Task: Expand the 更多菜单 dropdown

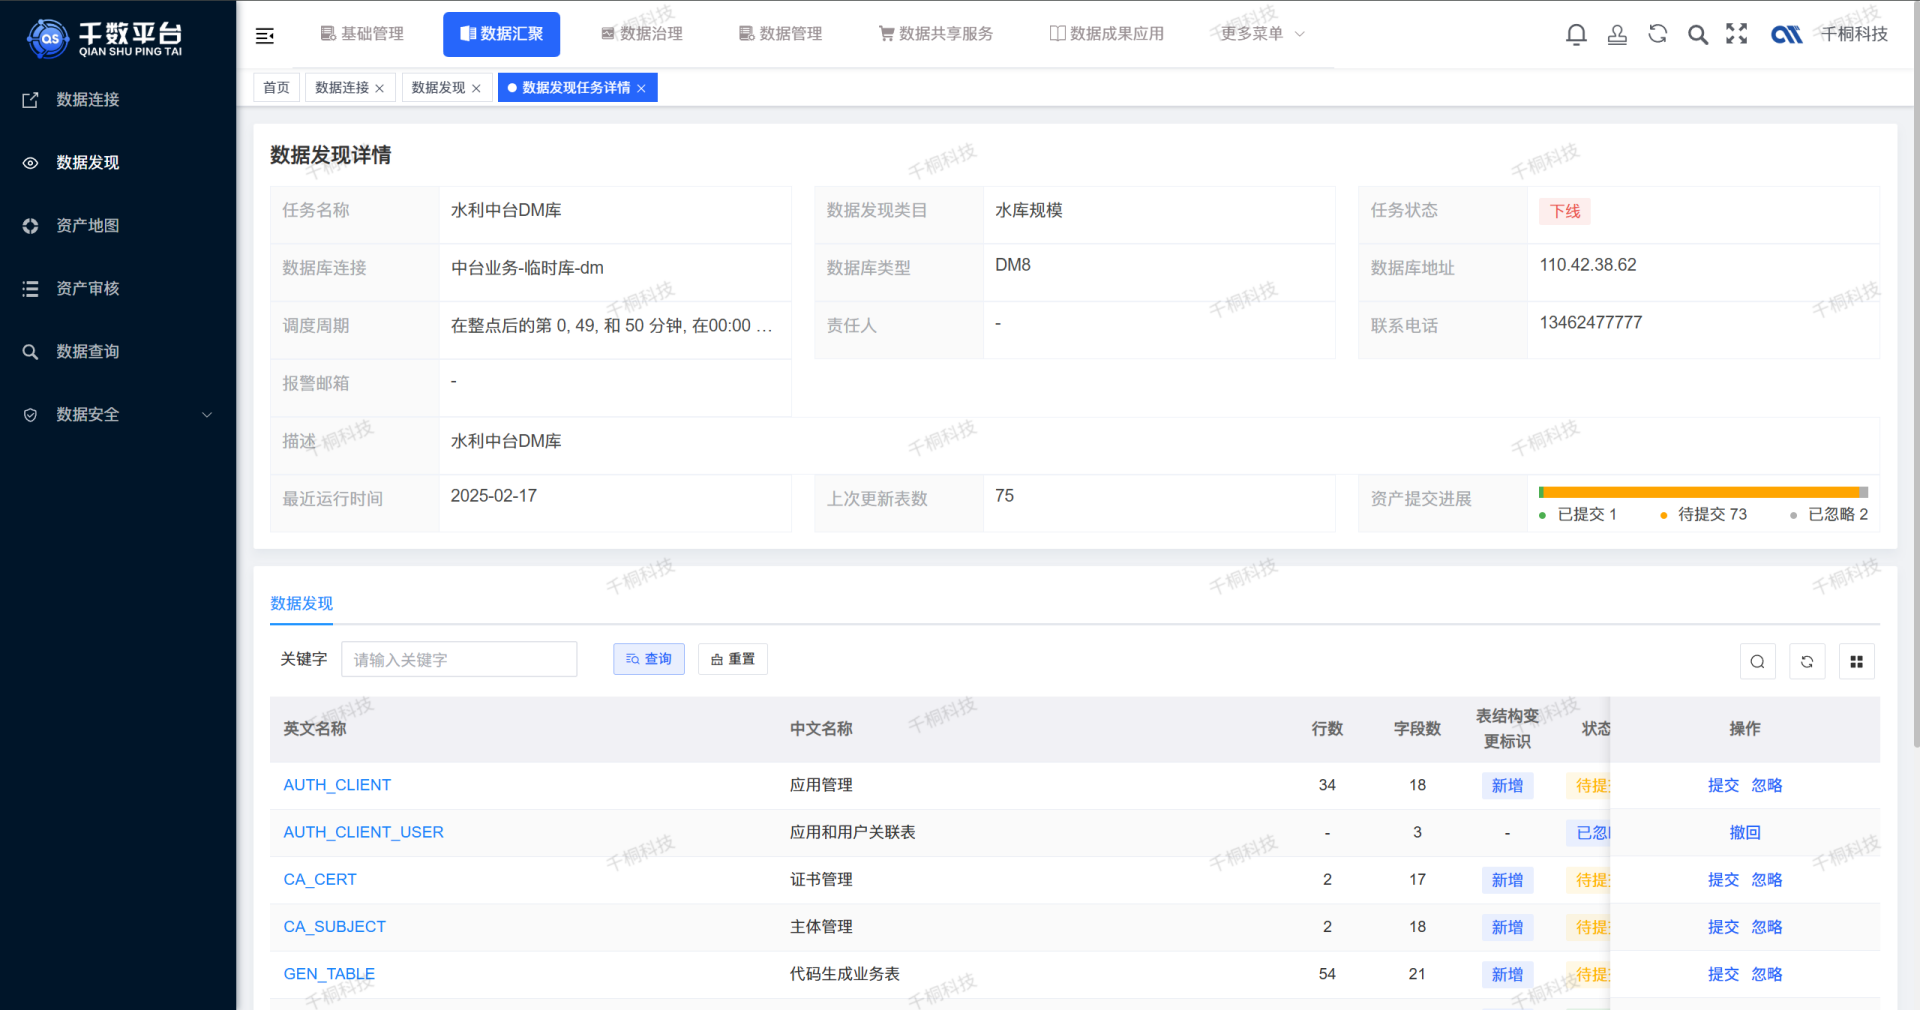Action: pyautogui.click(x=1259, y=33)
